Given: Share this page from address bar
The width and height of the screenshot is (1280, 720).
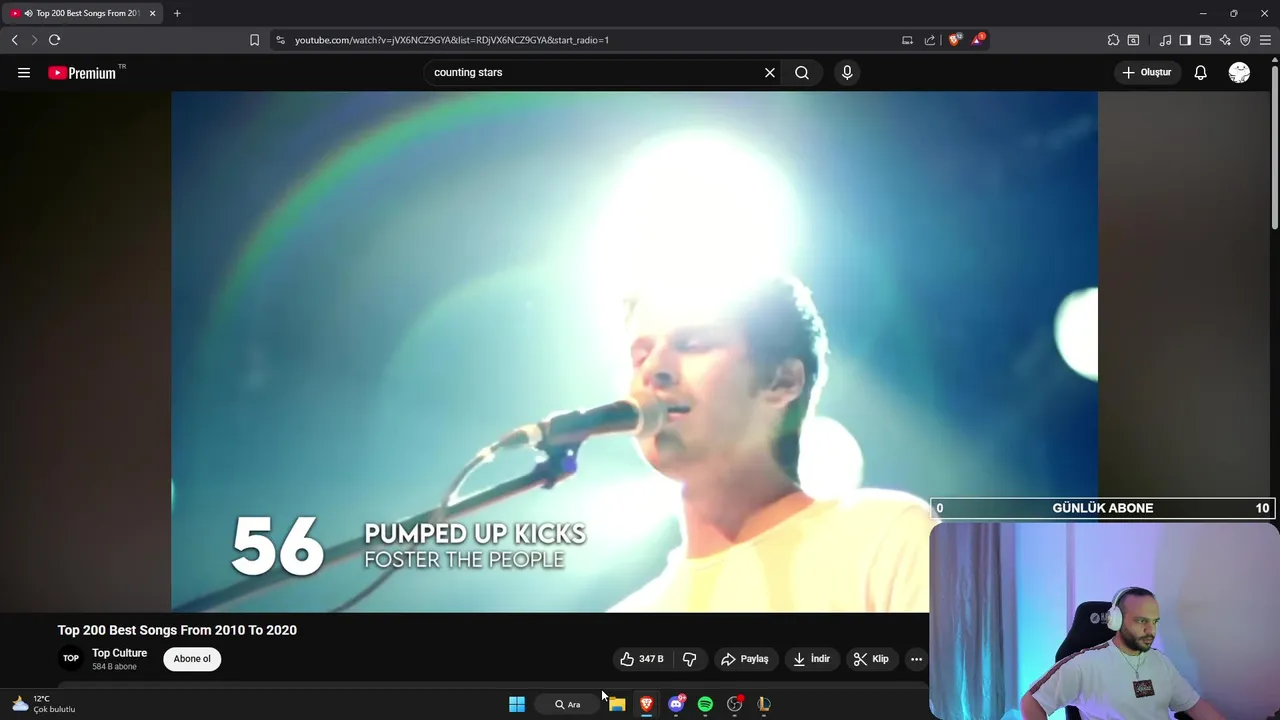Looking at the screenshot, I should click(930, 40).
